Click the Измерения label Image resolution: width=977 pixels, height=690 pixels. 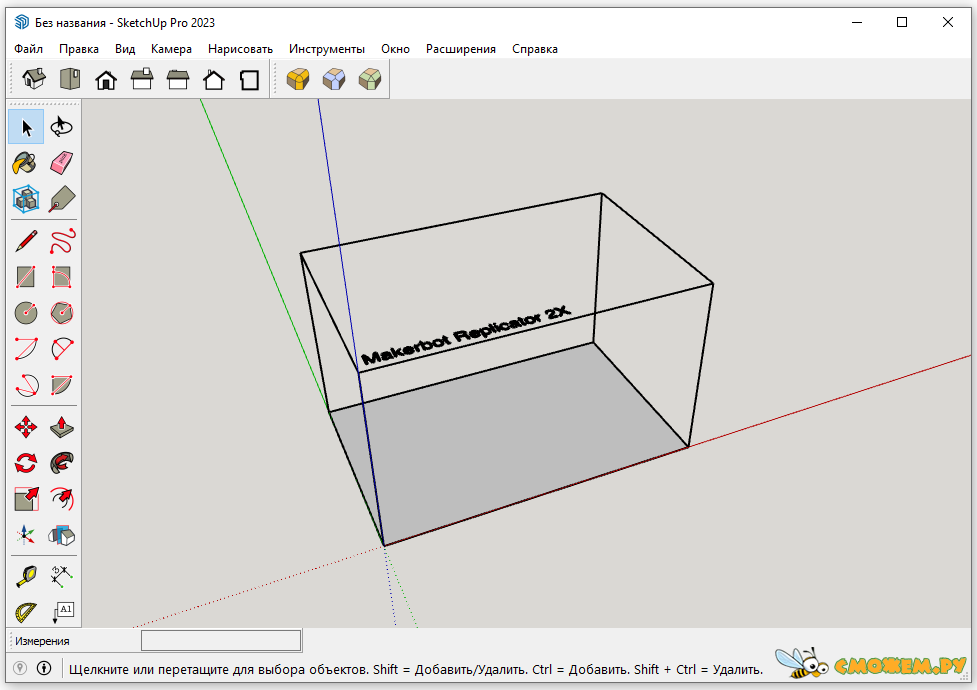42,641
